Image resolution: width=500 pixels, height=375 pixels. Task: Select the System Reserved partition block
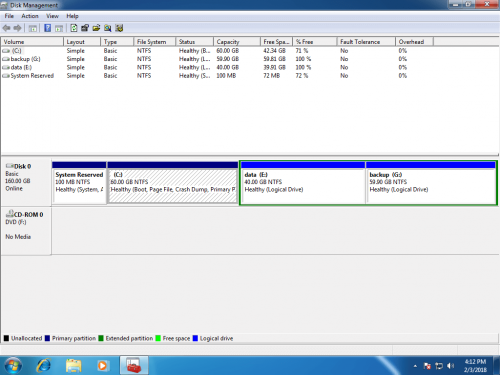pos(79,183)
